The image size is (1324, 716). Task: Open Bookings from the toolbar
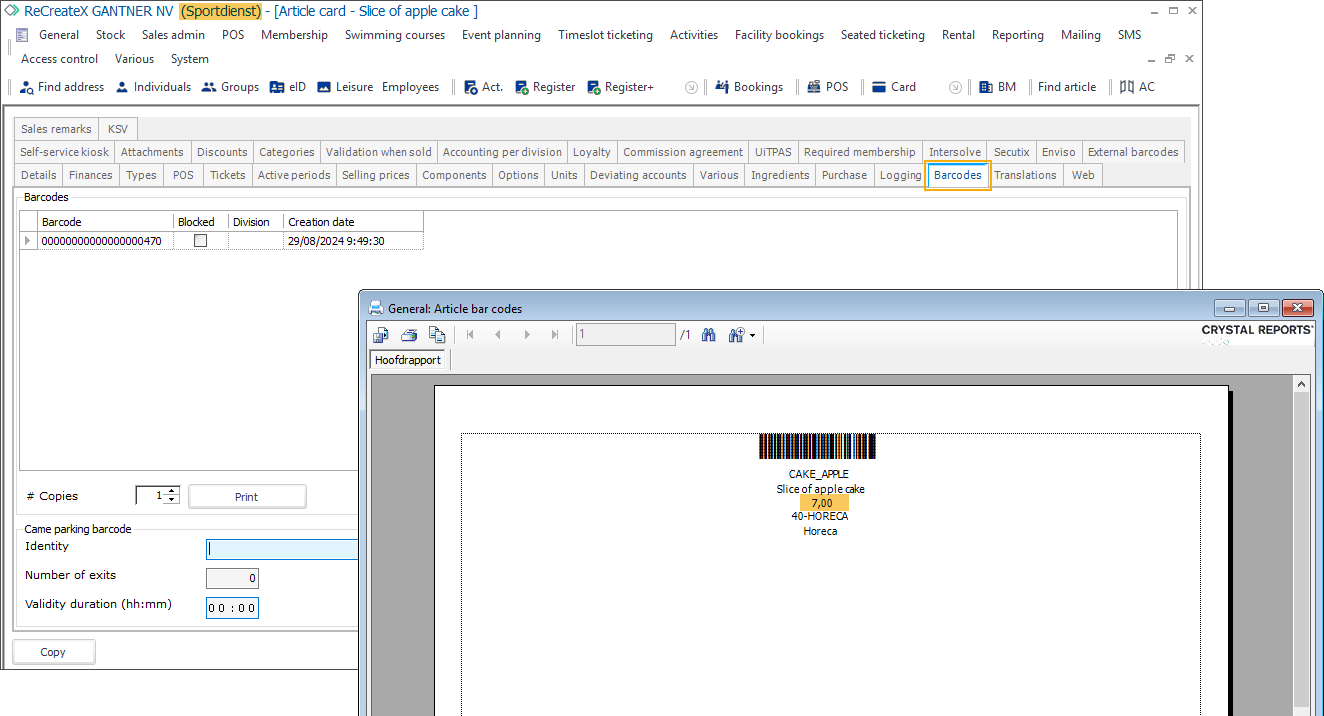(x=722, y=87)
